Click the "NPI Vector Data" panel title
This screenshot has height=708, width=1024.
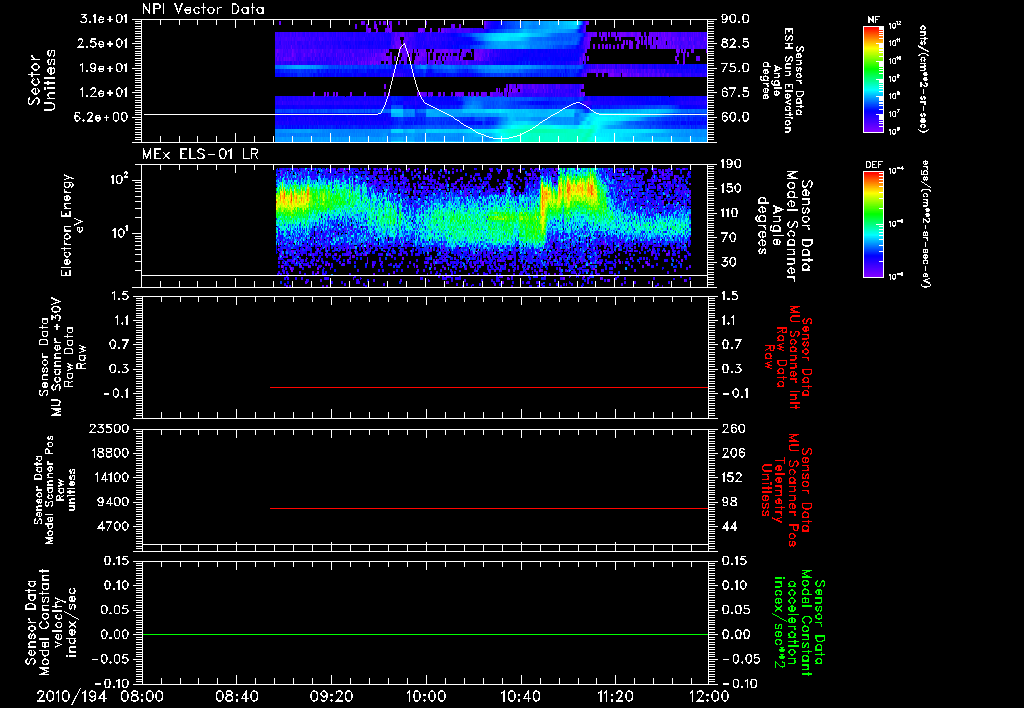(204, 9)
